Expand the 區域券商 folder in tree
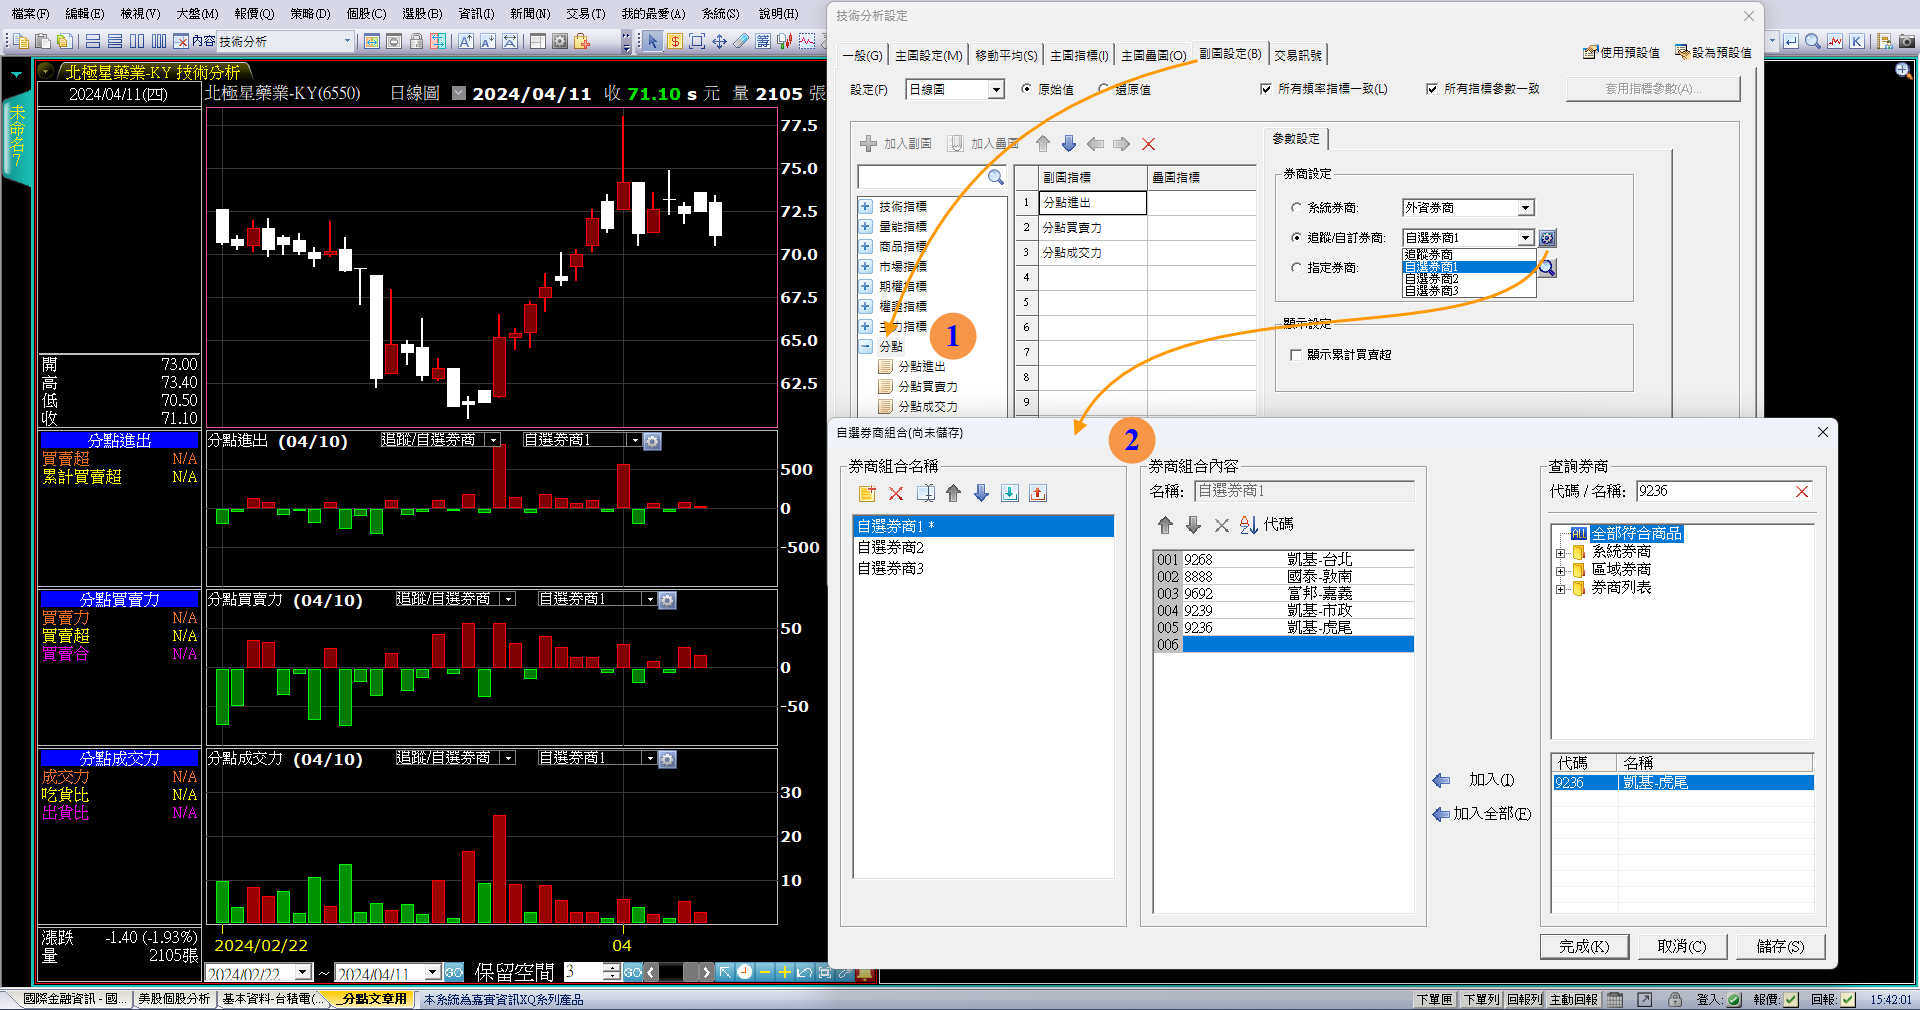 (x=1560, y=570)
